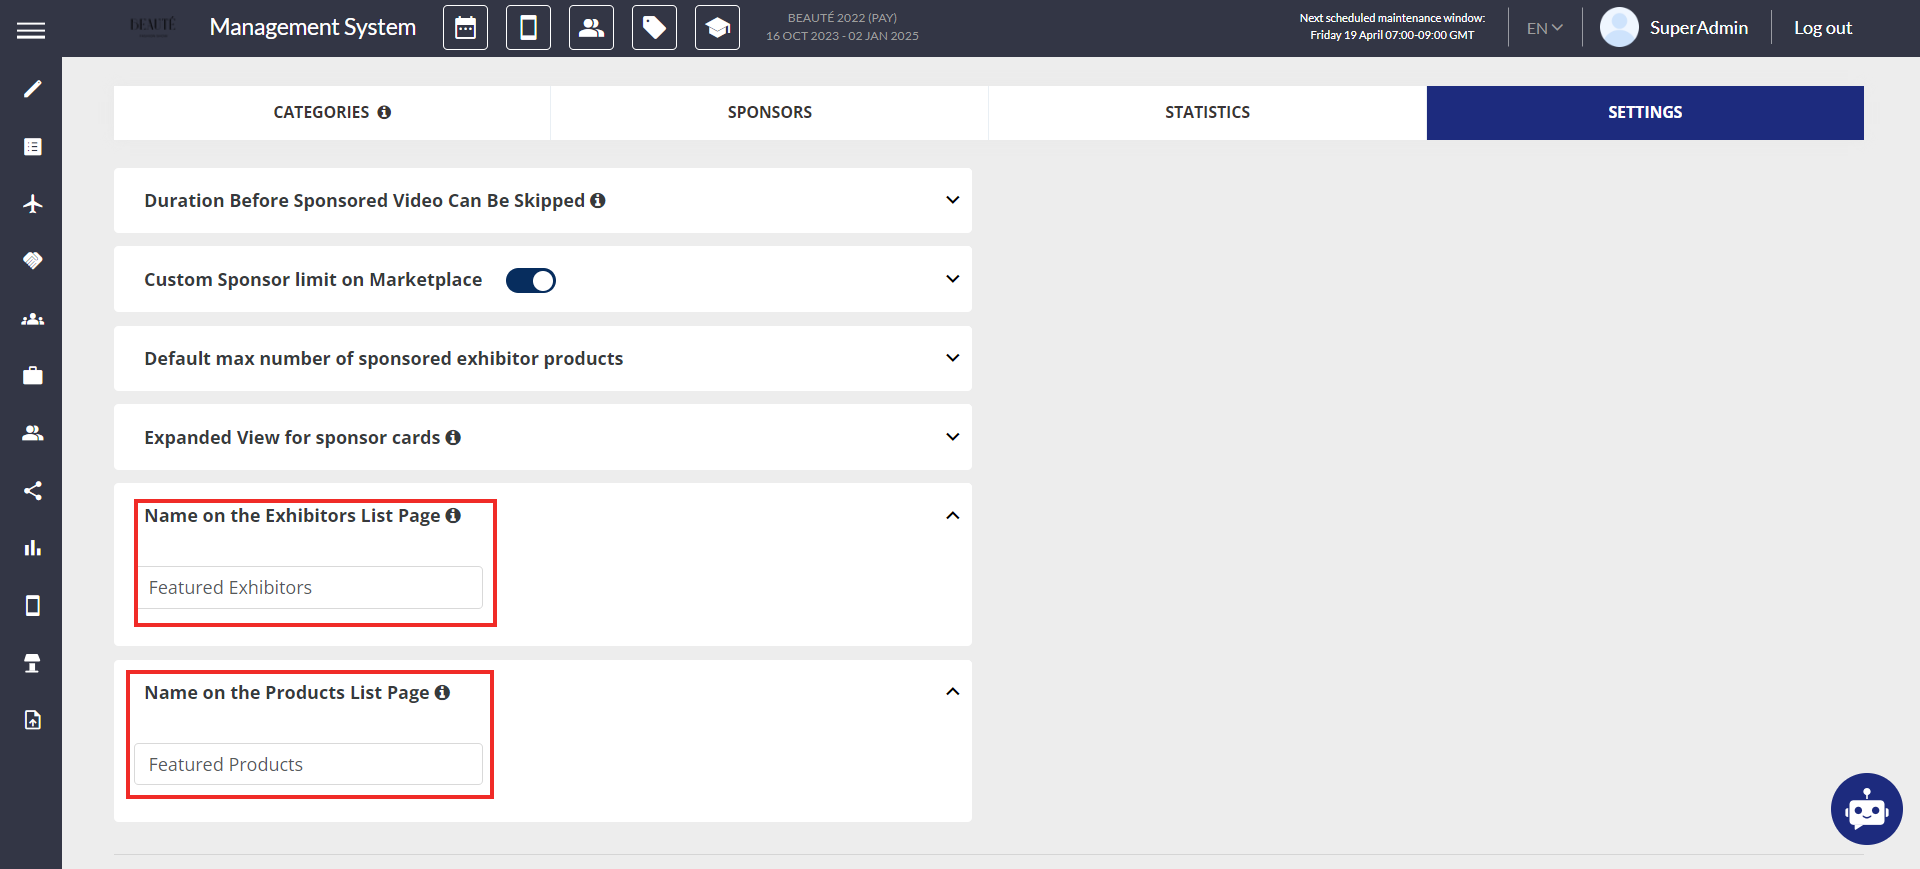
Task: Click the lamp stand icon in sidebar
Action: tap(33, 663)
